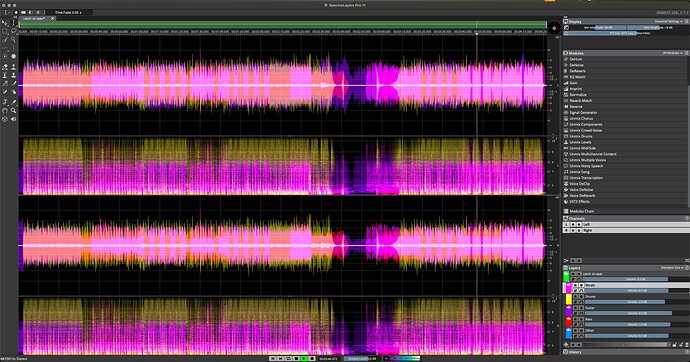Toggle visibility of the Guitar layer
The height and width of the screenshot is (362, 690).
576,308
